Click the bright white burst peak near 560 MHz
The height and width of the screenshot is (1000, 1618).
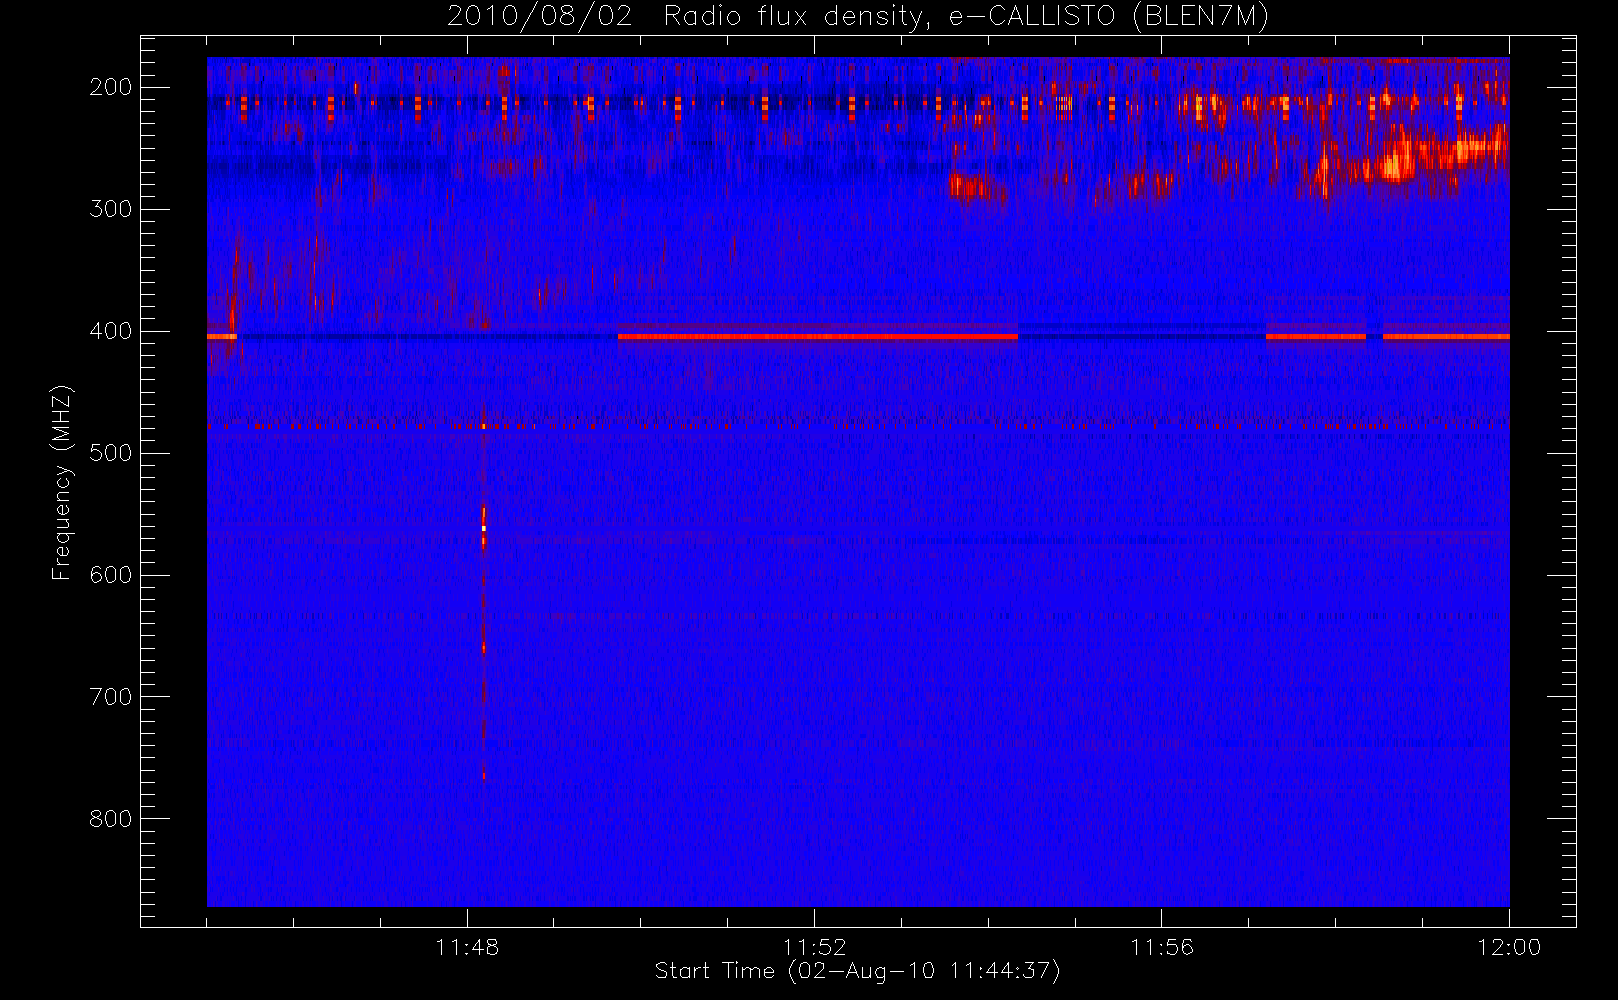pyautogui.click(x=483, y=528)
